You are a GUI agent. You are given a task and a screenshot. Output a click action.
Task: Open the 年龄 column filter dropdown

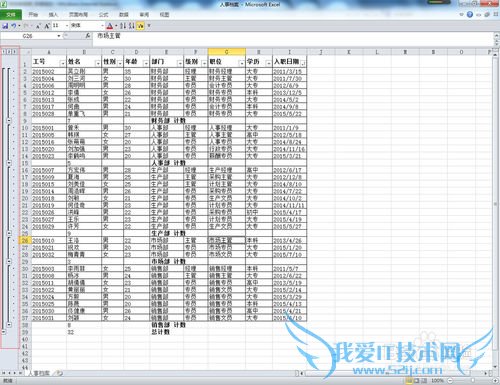click(146, 63)
